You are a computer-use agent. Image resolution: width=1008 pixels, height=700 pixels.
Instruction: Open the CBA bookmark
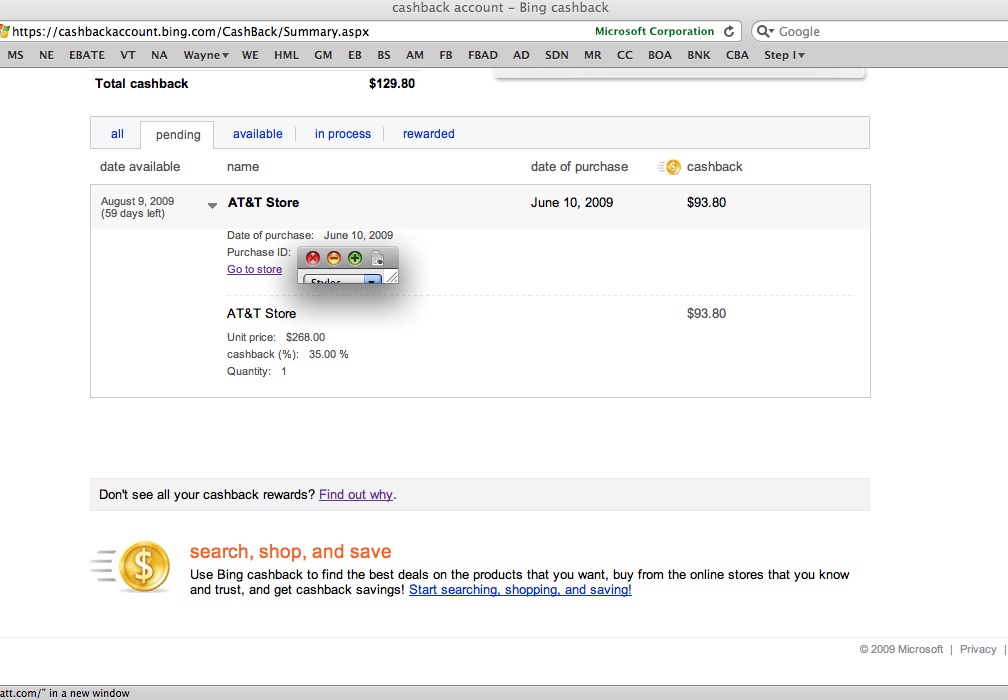[737, 55]
